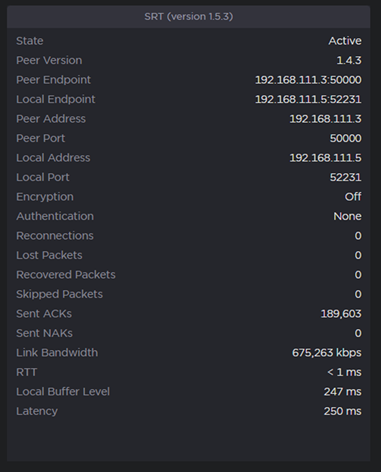381x472 pixels.
Task: Click the Link Bandwidth label
Action: (x=57, y=353)
